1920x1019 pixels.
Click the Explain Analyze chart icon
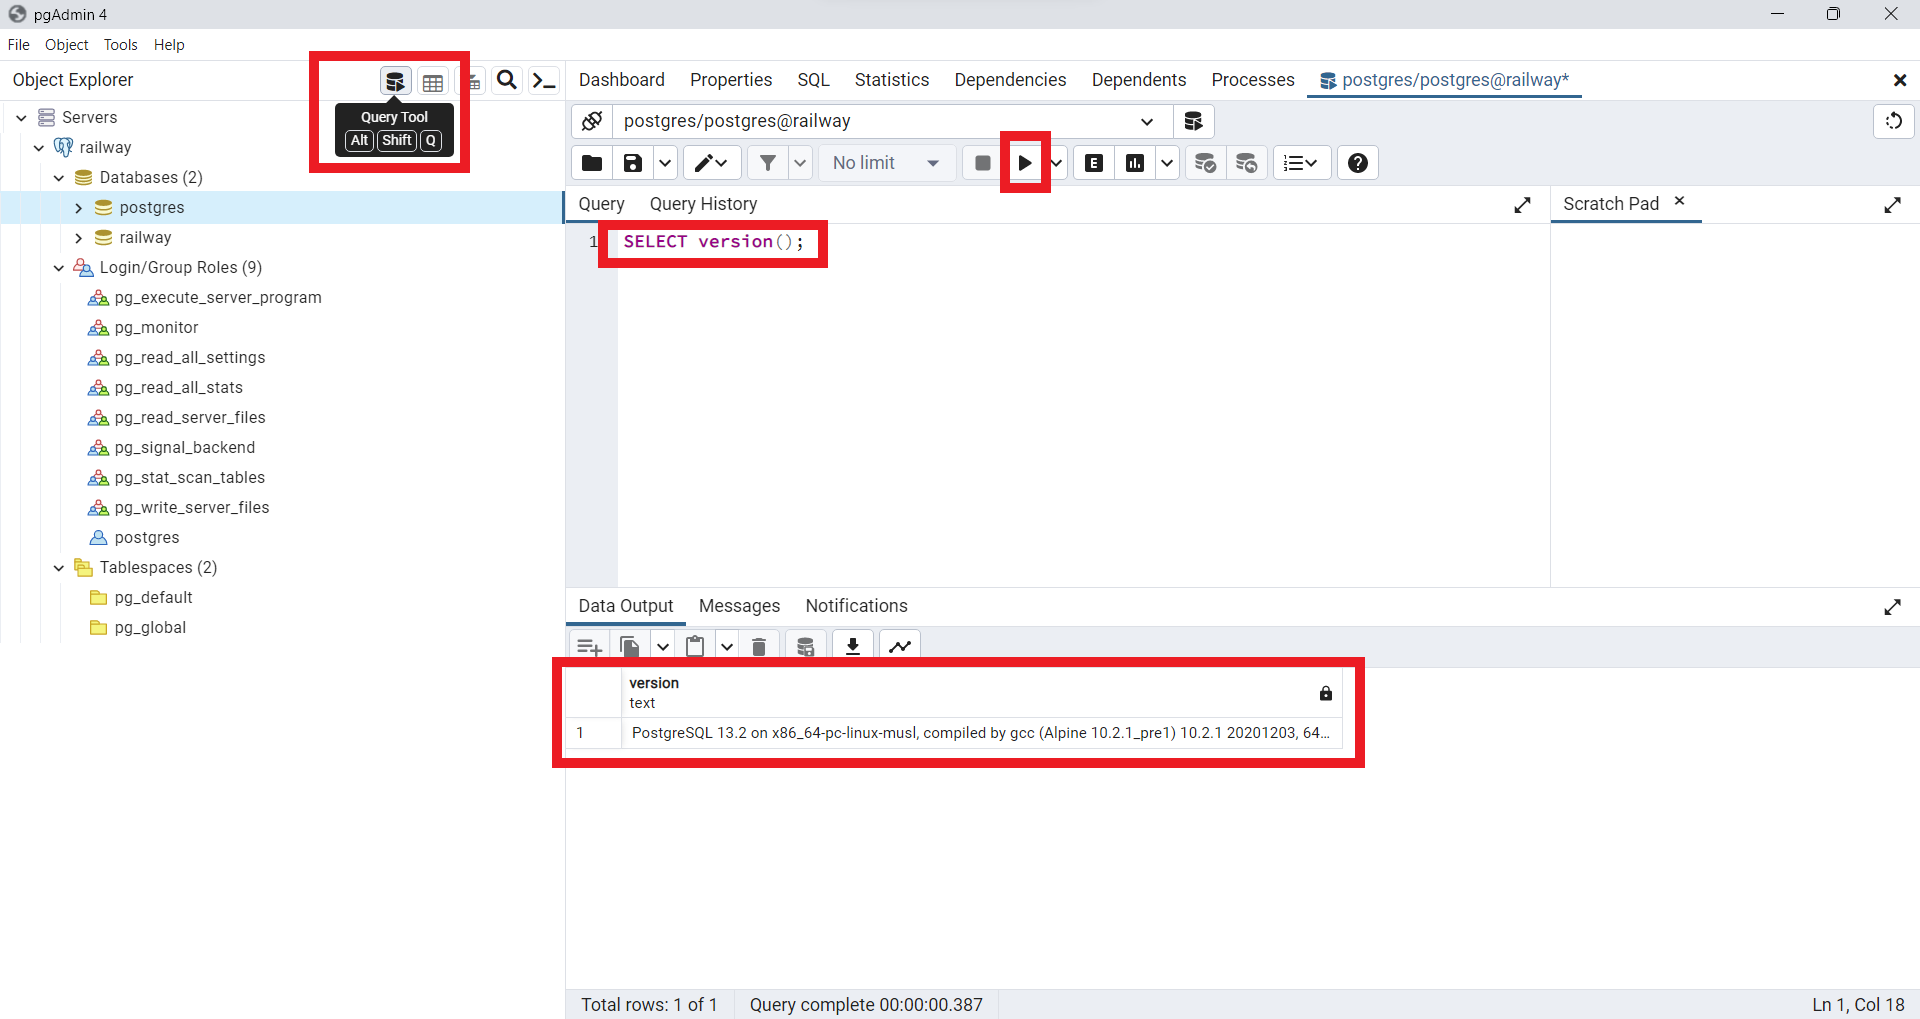[x=1135, y=163]
